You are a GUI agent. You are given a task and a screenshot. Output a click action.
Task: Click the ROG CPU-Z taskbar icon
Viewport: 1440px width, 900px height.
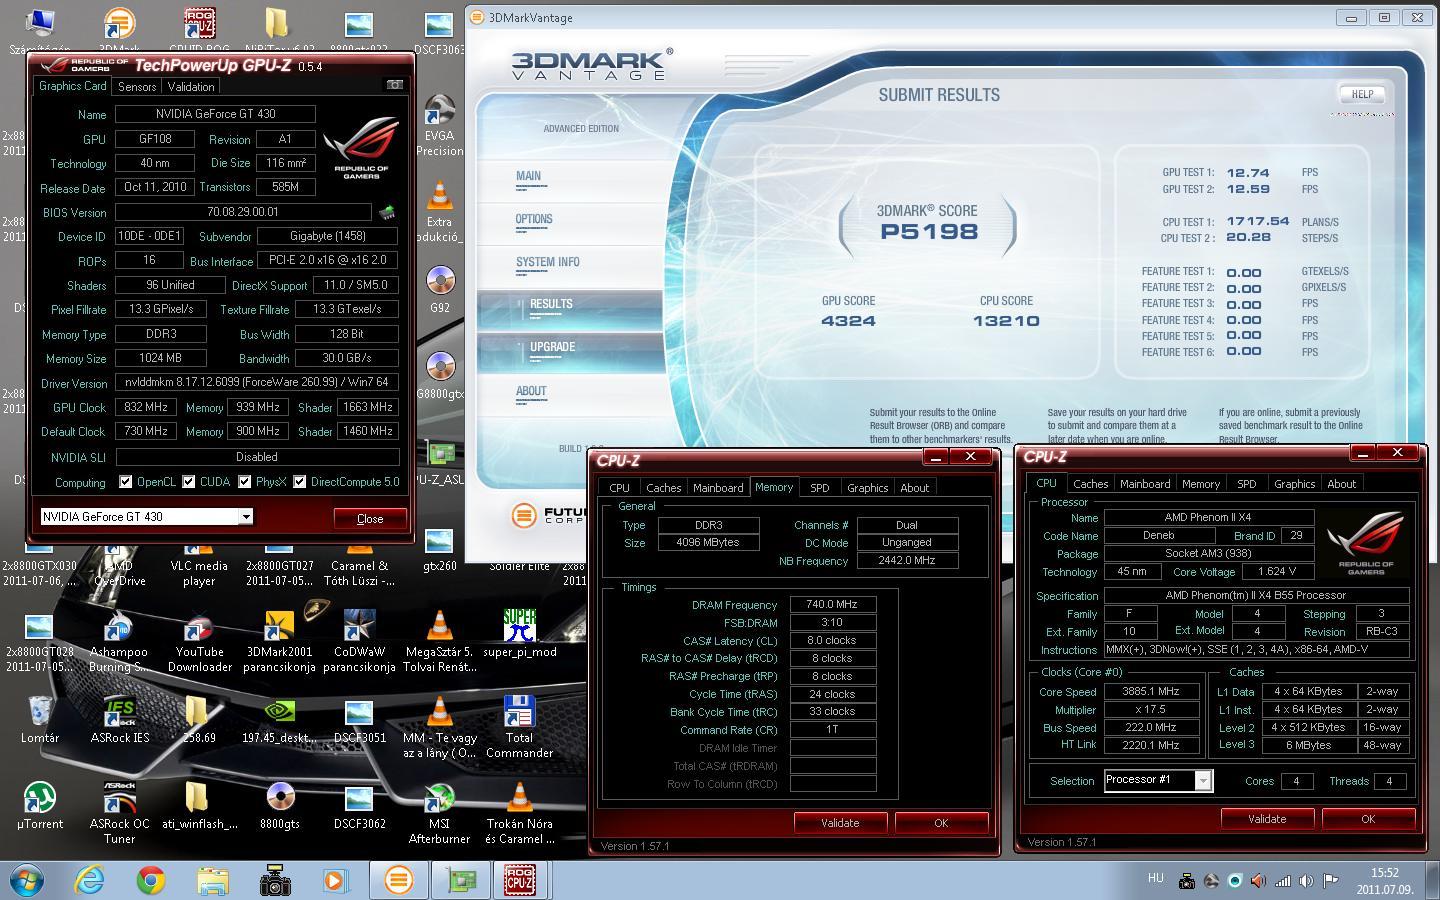519,880
